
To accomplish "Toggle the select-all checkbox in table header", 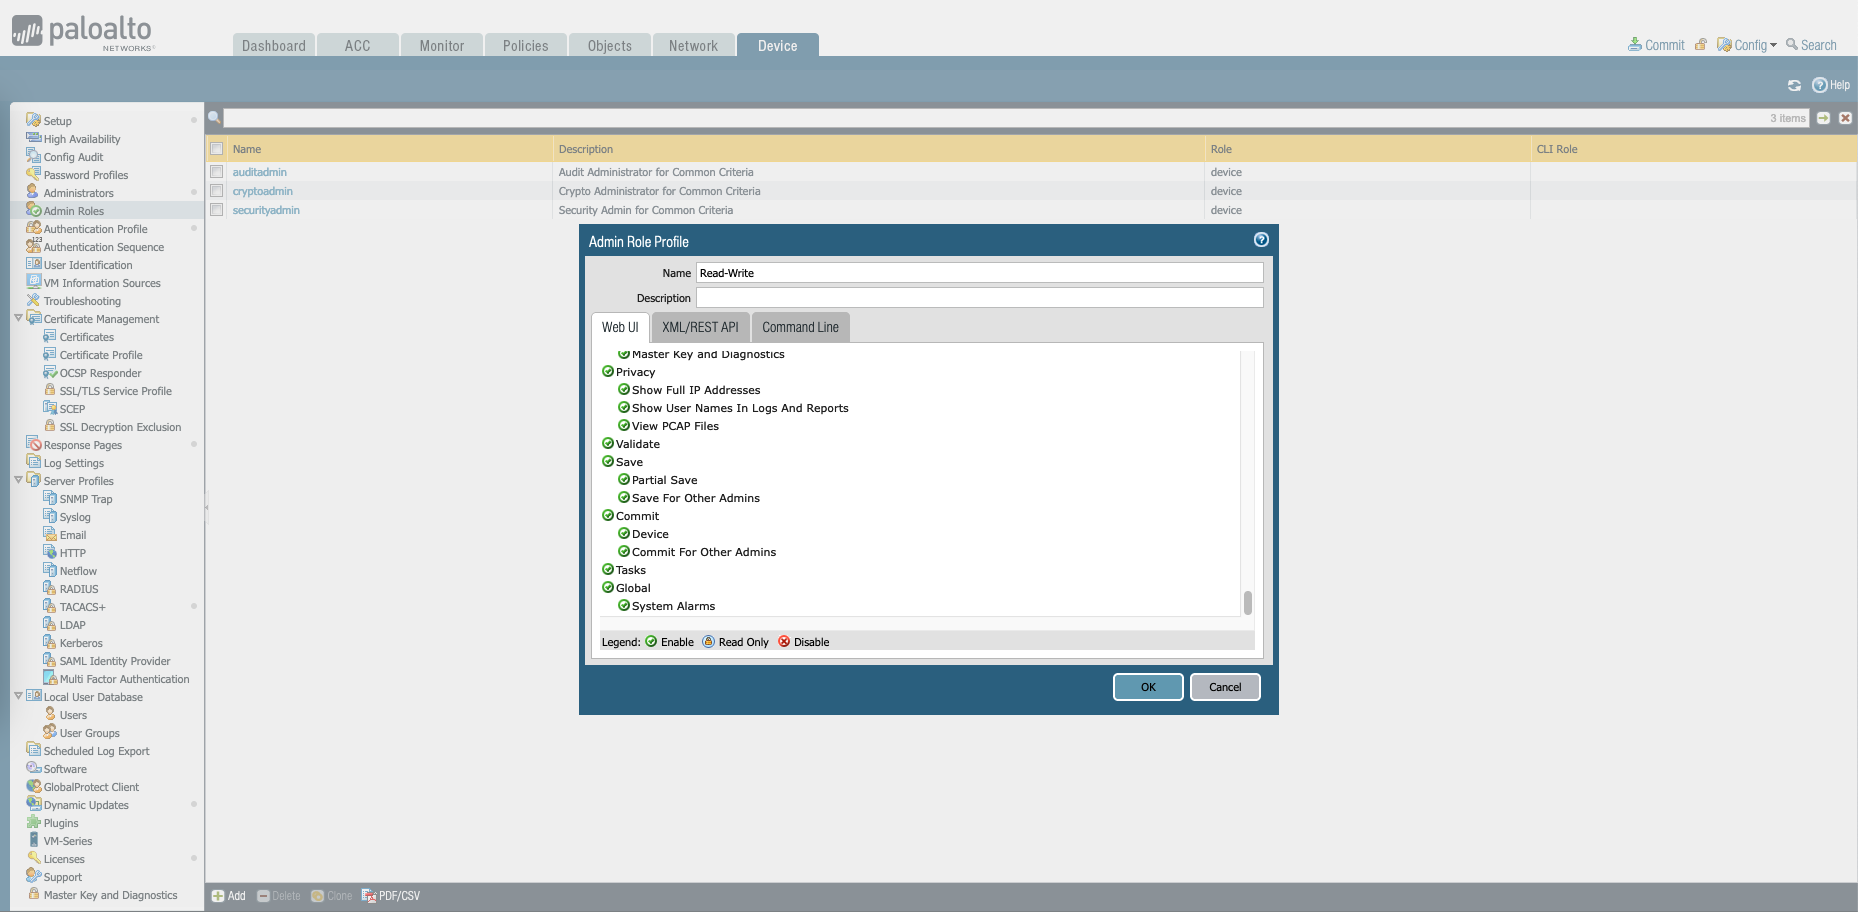I will pyautogui.click(x=216, y=149).
